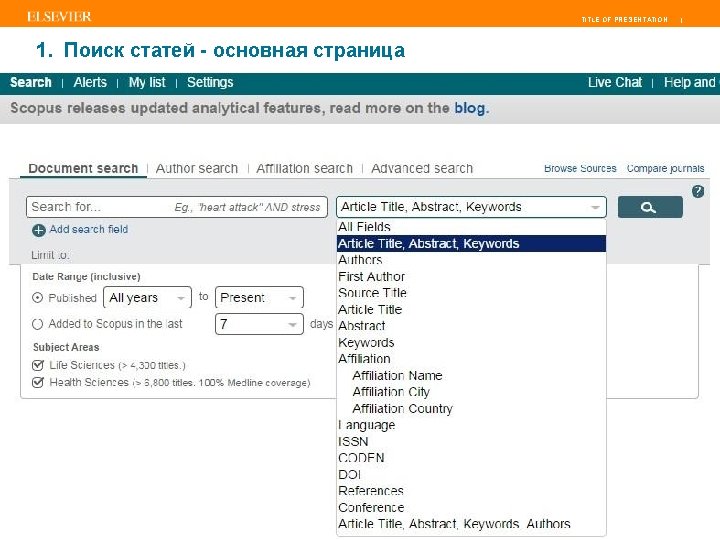Open Live Chat link

click(x=615, y=83)
